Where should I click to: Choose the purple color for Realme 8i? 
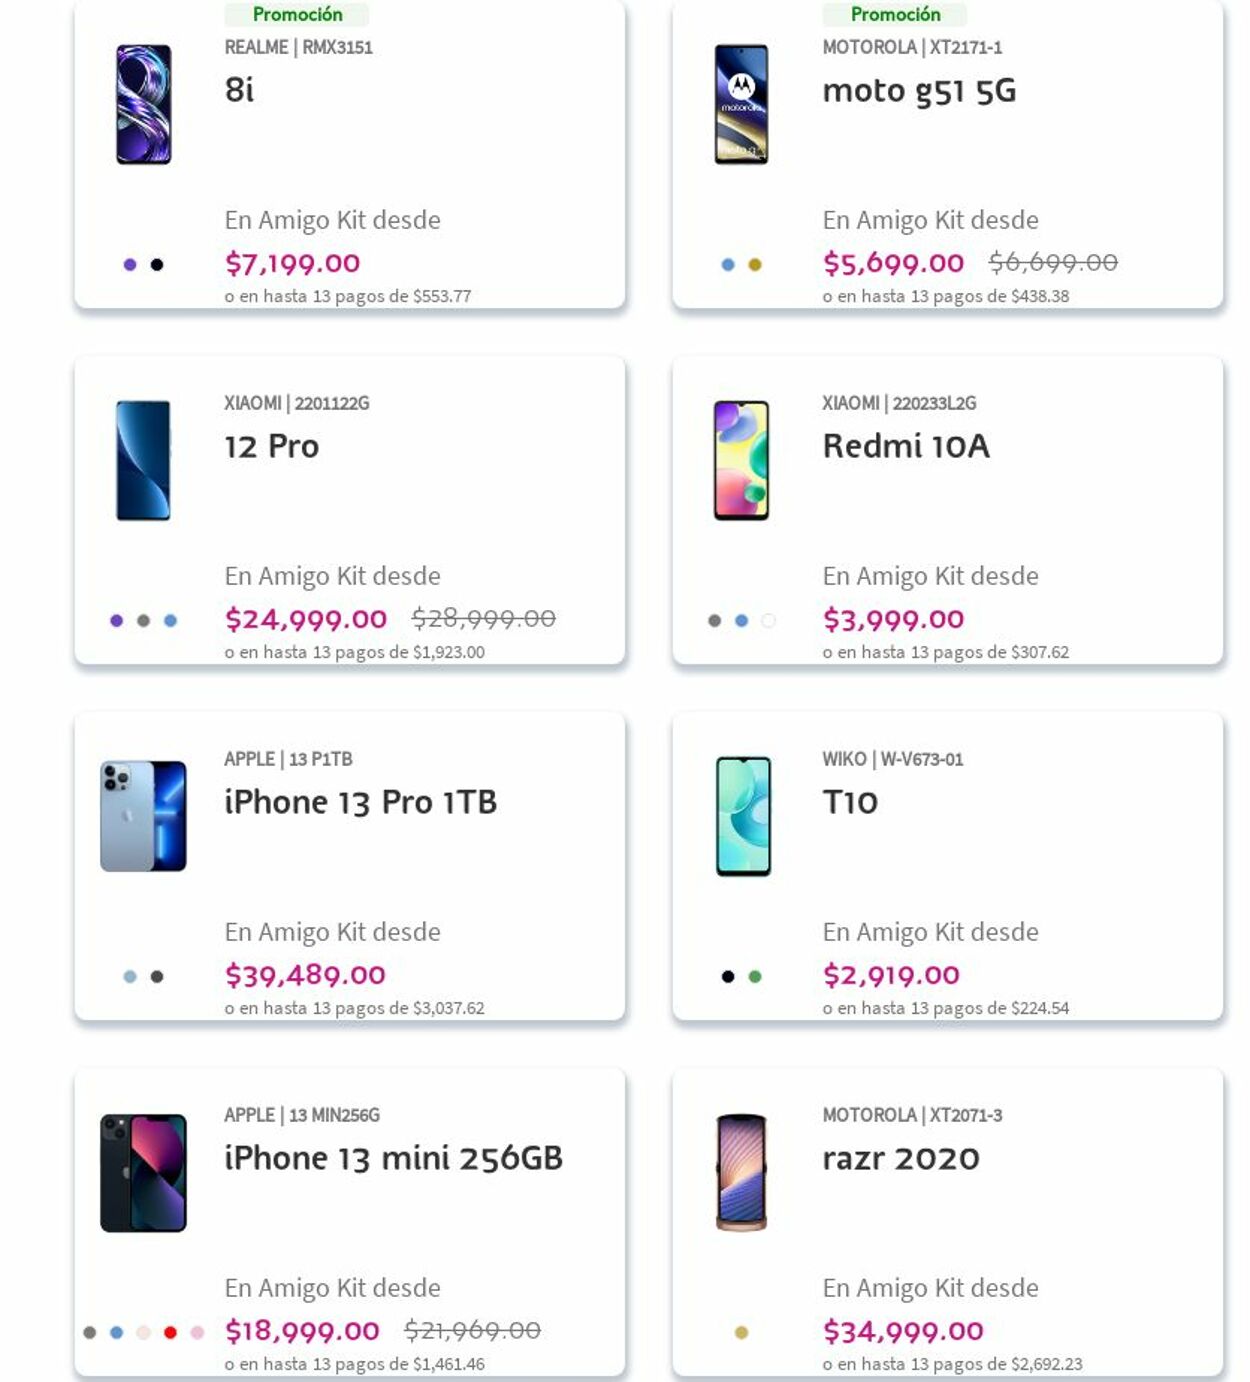[x=130, y=265]
